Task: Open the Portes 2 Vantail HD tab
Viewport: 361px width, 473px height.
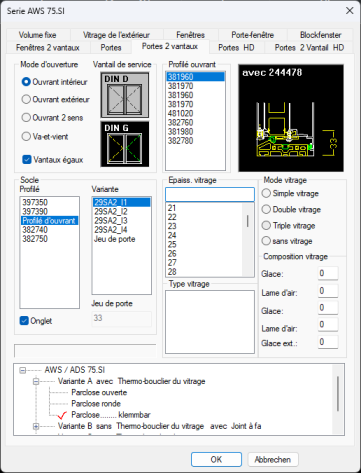Action: (309, 48)
